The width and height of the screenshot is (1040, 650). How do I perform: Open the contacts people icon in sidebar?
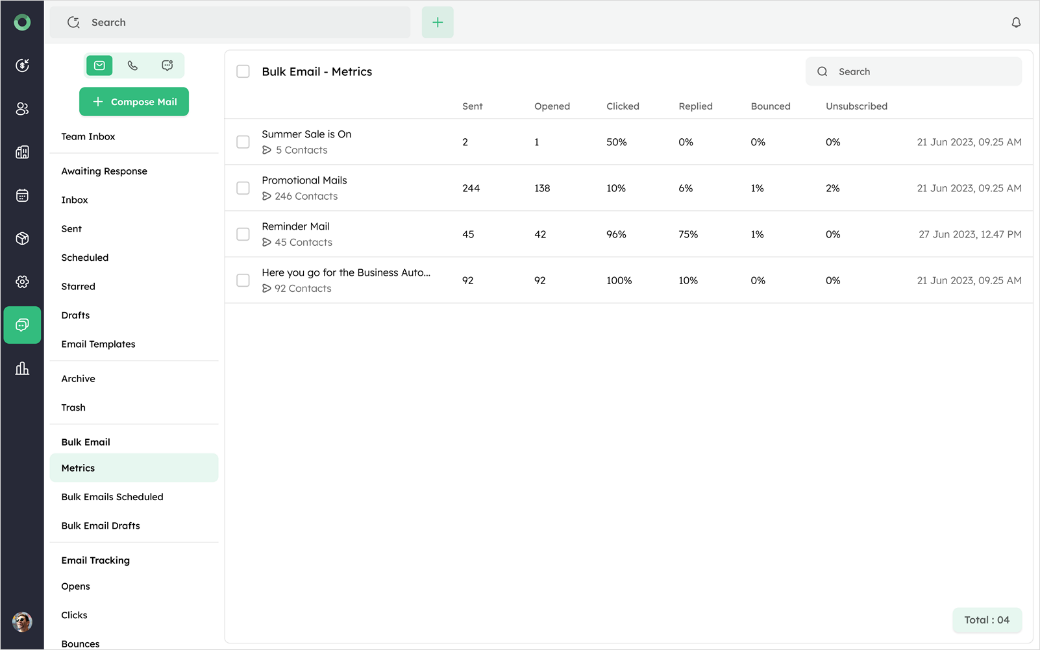point(22,109)
